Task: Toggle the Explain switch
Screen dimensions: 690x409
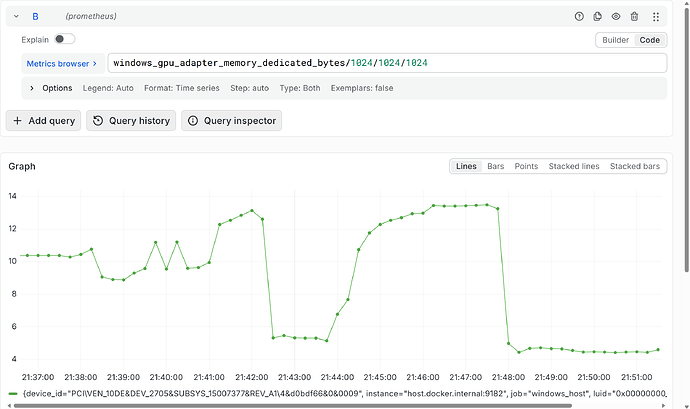Action: [x=65, y=39]
